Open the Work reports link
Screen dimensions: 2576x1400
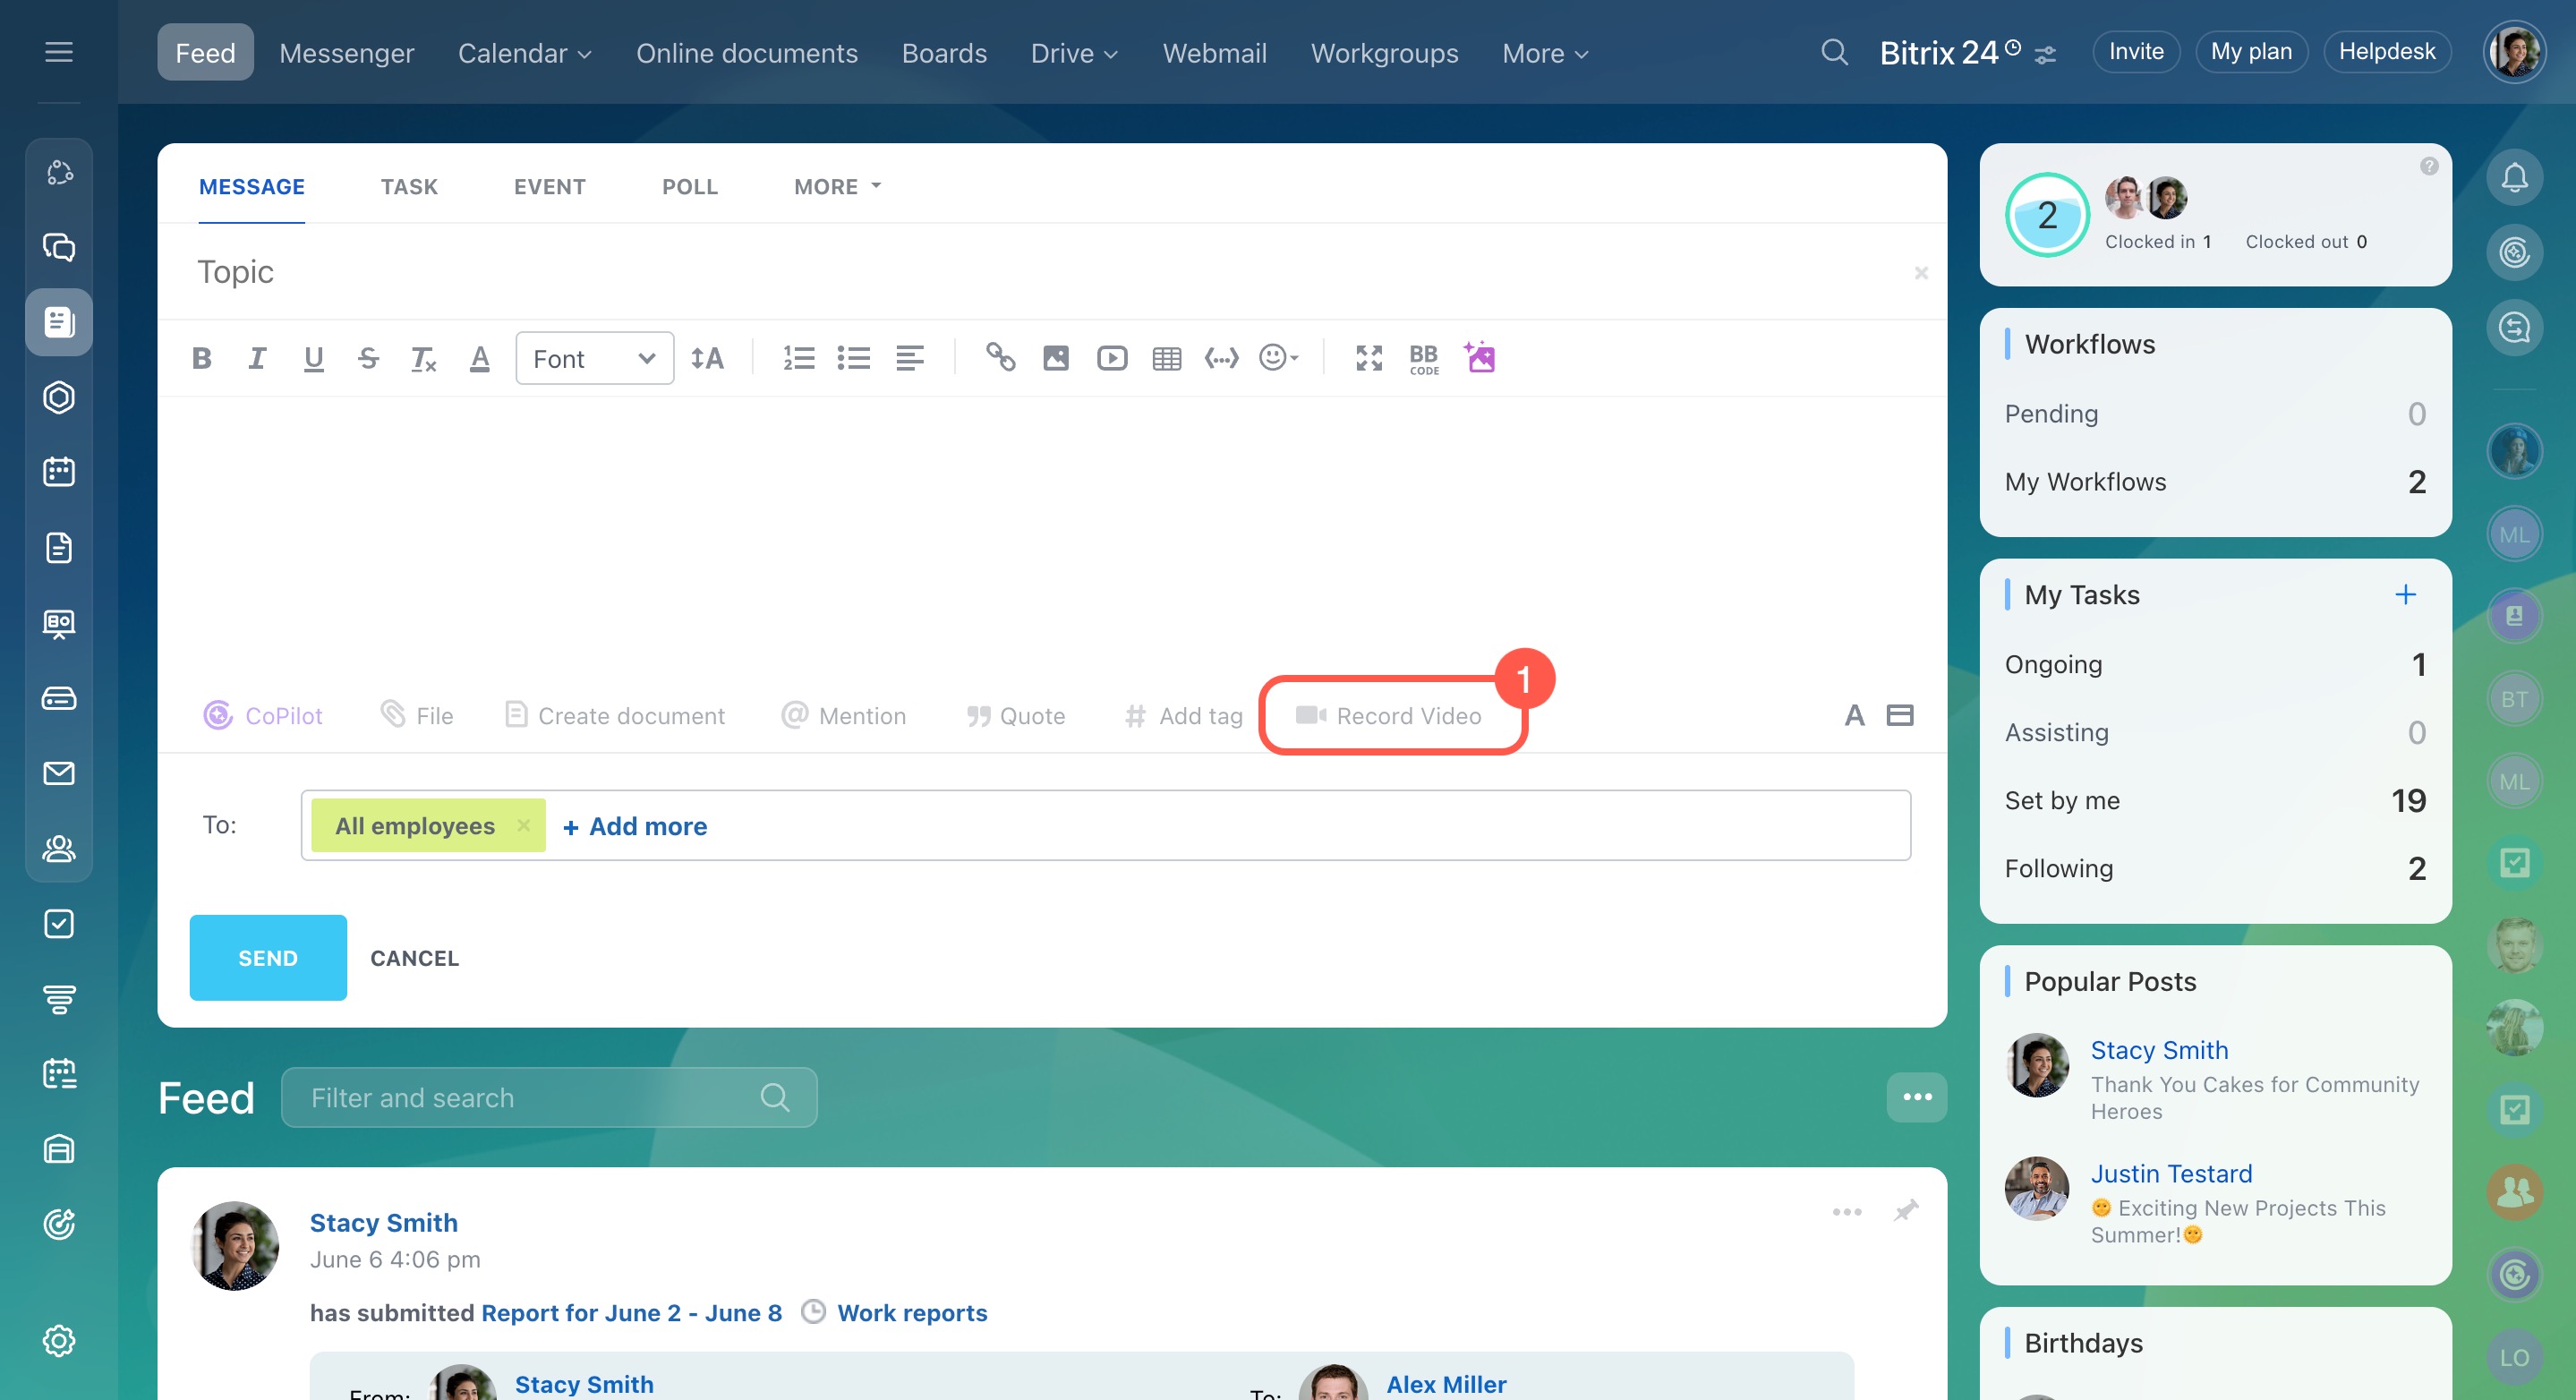tap(911, 1312)
